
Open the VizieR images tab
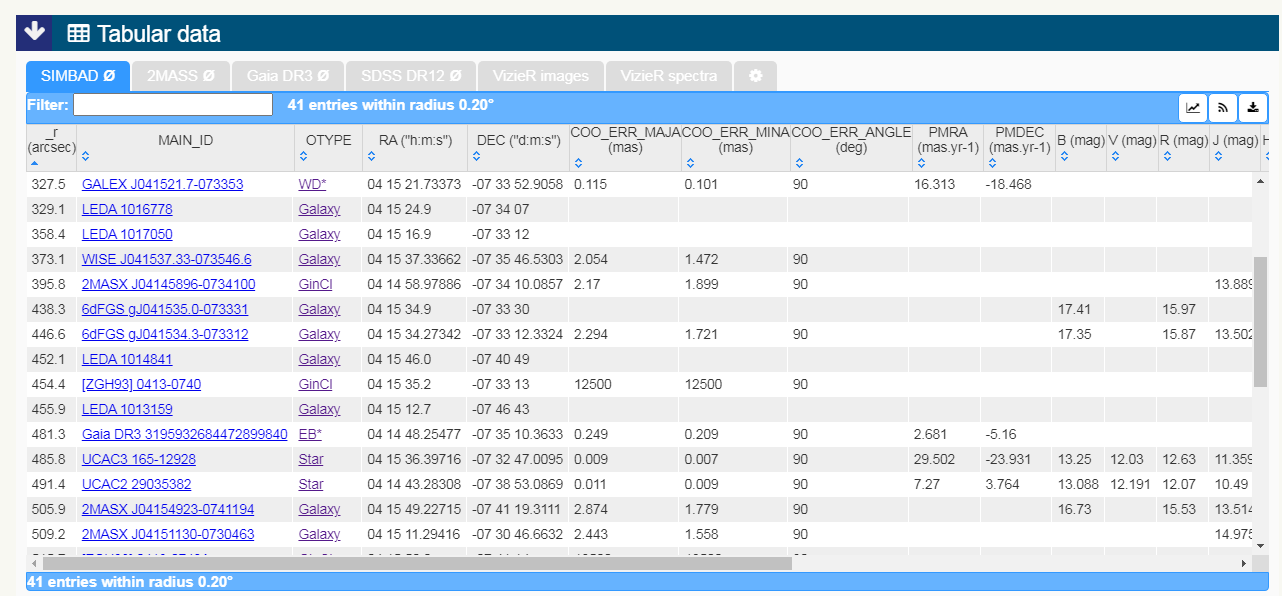coord(541,76)
